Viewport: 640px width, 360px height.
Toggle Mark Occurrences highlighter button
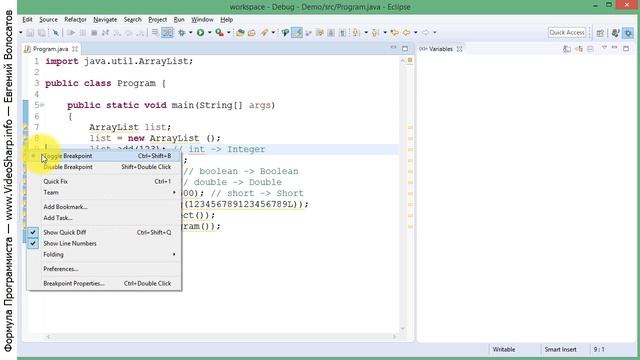tap(297, 33)
